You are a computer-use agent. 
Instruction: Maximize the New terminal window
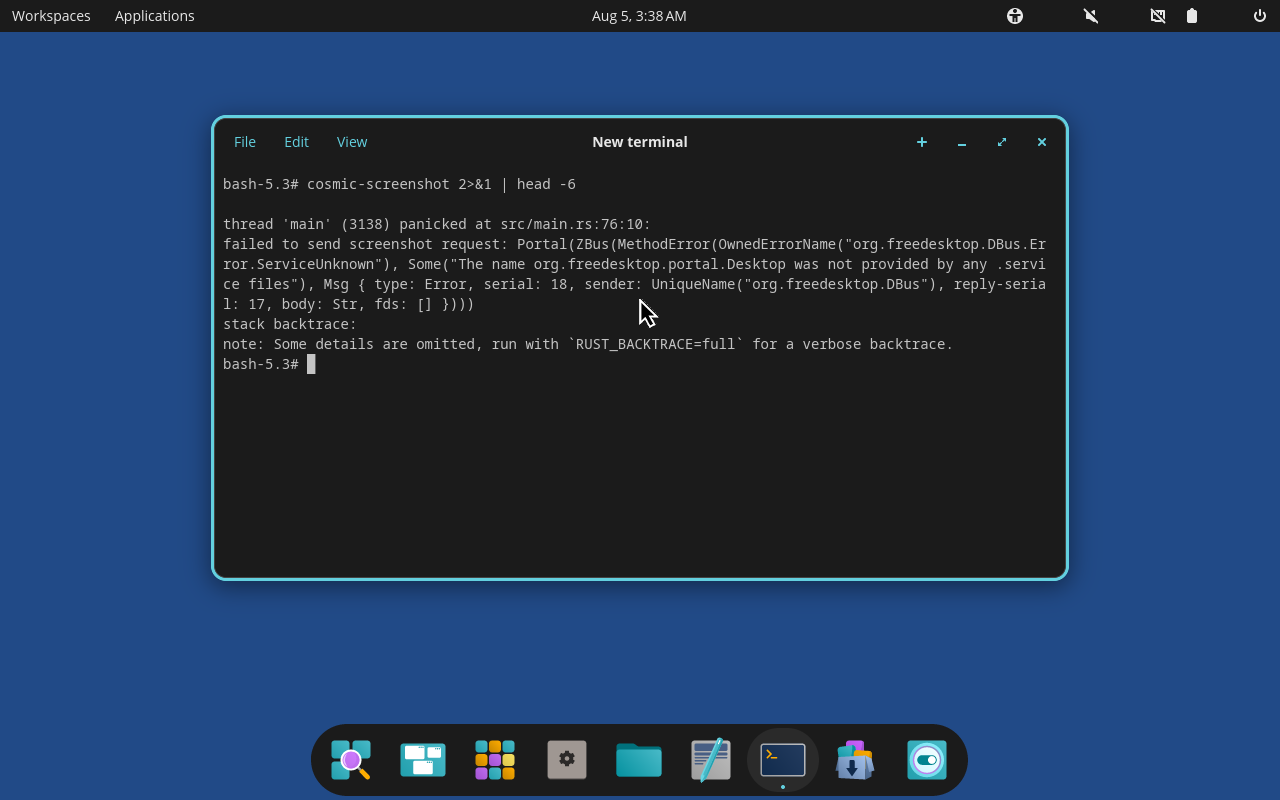click(1002, 142)
